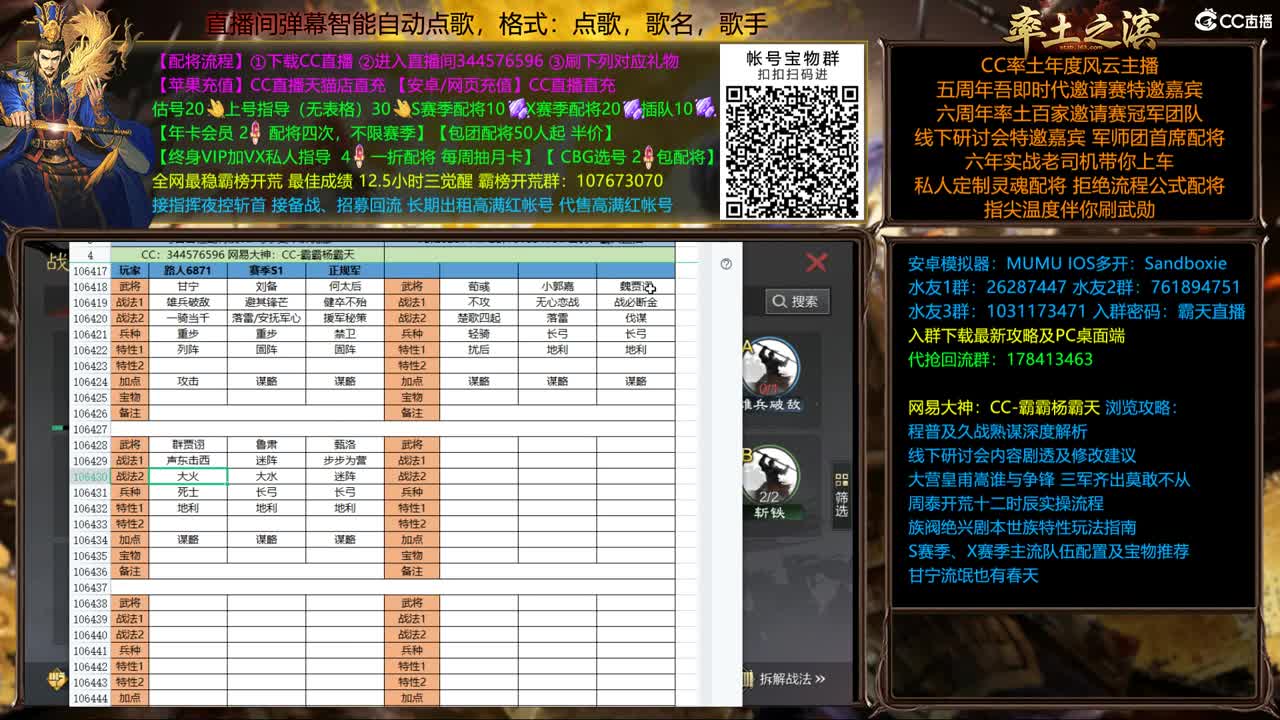This screenshot has height=720, width=1280.
Task: Click the round help question mark icon
Action: point(726,264)
